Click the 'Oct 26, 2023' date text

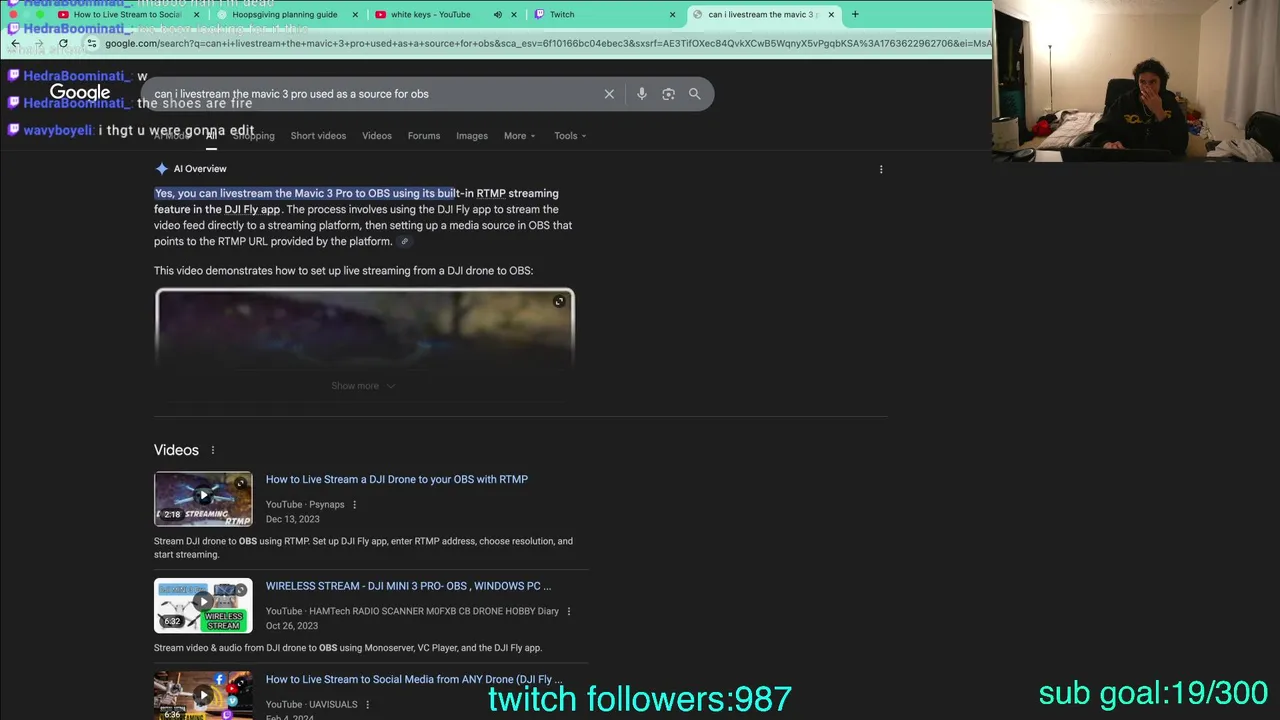pyautogui.click(x=292, y=626)
